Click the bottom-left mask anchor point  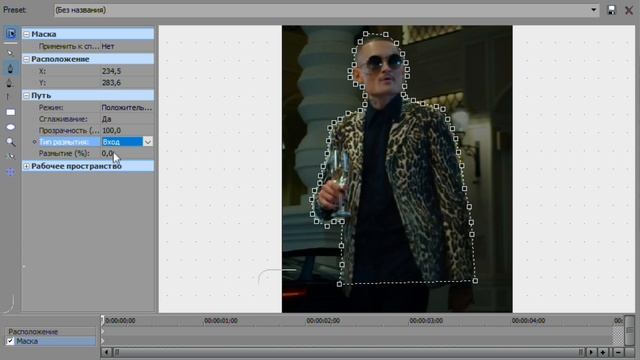coord(340,284)
